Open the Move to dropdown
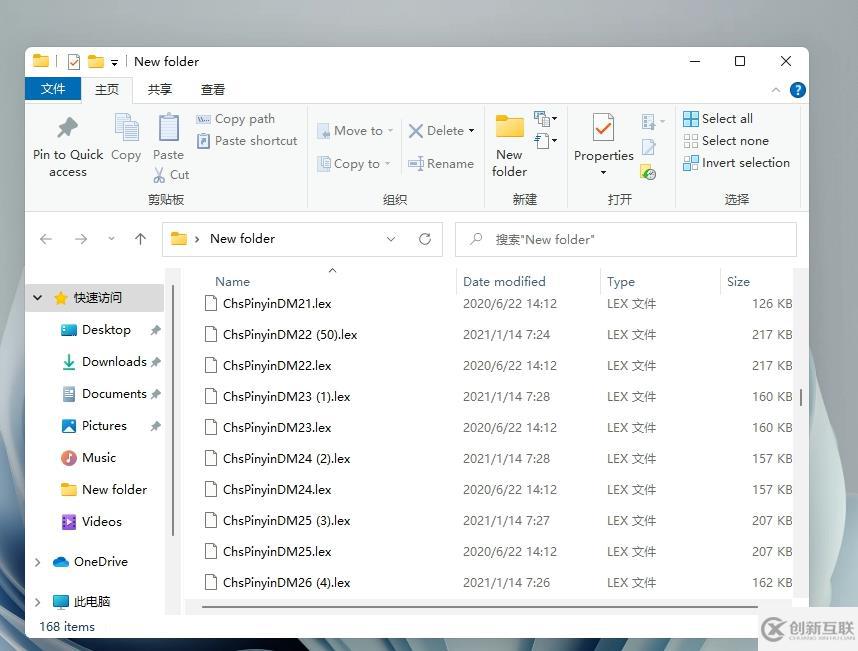This screenshot has width=858, height=651. click(x=355, y=130)
